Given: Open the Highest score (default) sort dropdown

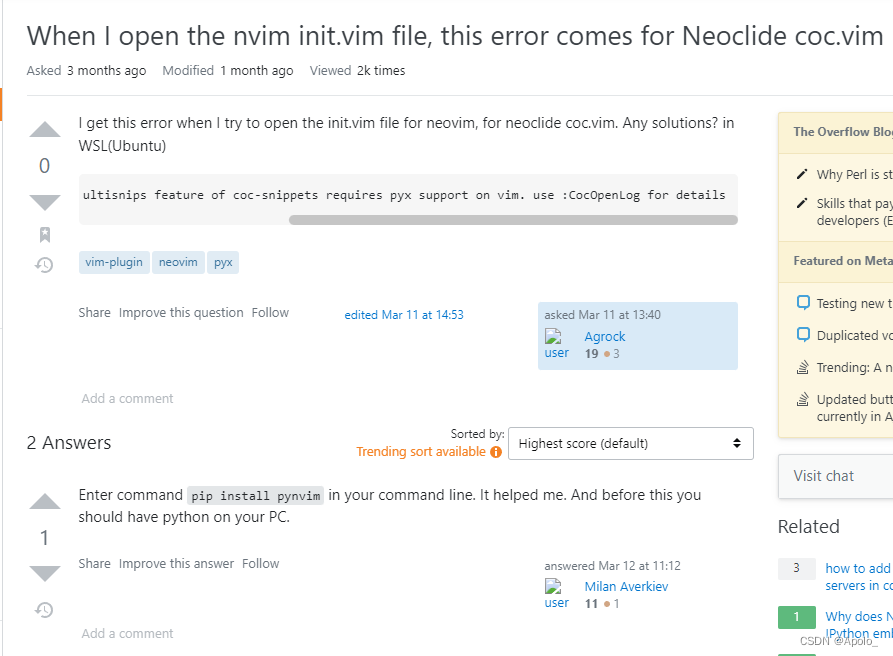Looking at the screenshot, I should (630, 443).
